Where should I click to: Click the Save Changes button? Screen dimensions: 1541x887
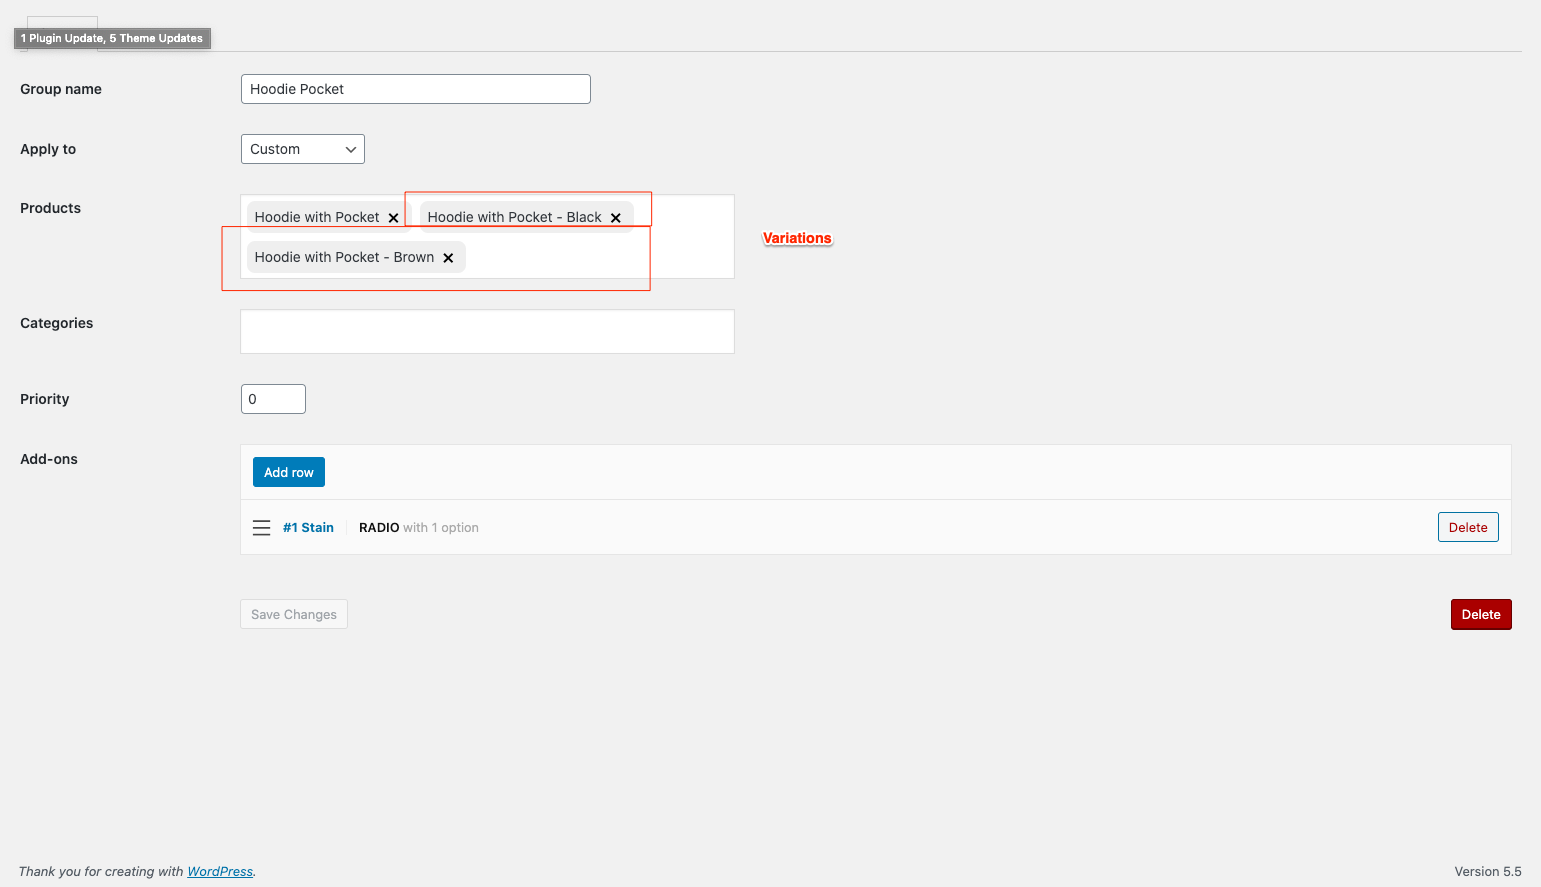tap(294, 614)
